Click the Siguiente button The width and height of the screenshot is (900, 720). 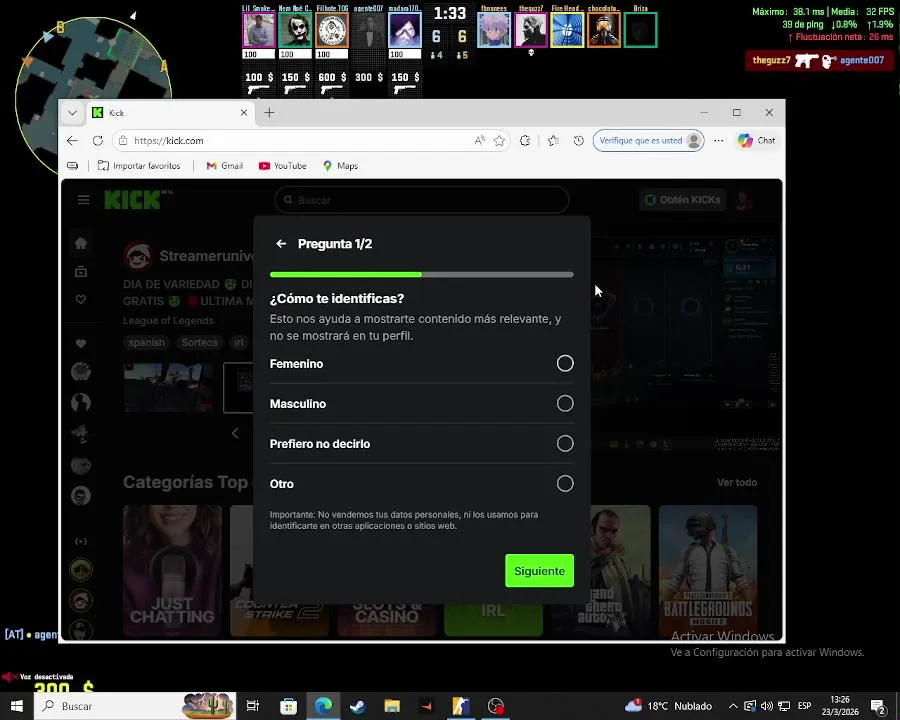(x=539, y=571)
